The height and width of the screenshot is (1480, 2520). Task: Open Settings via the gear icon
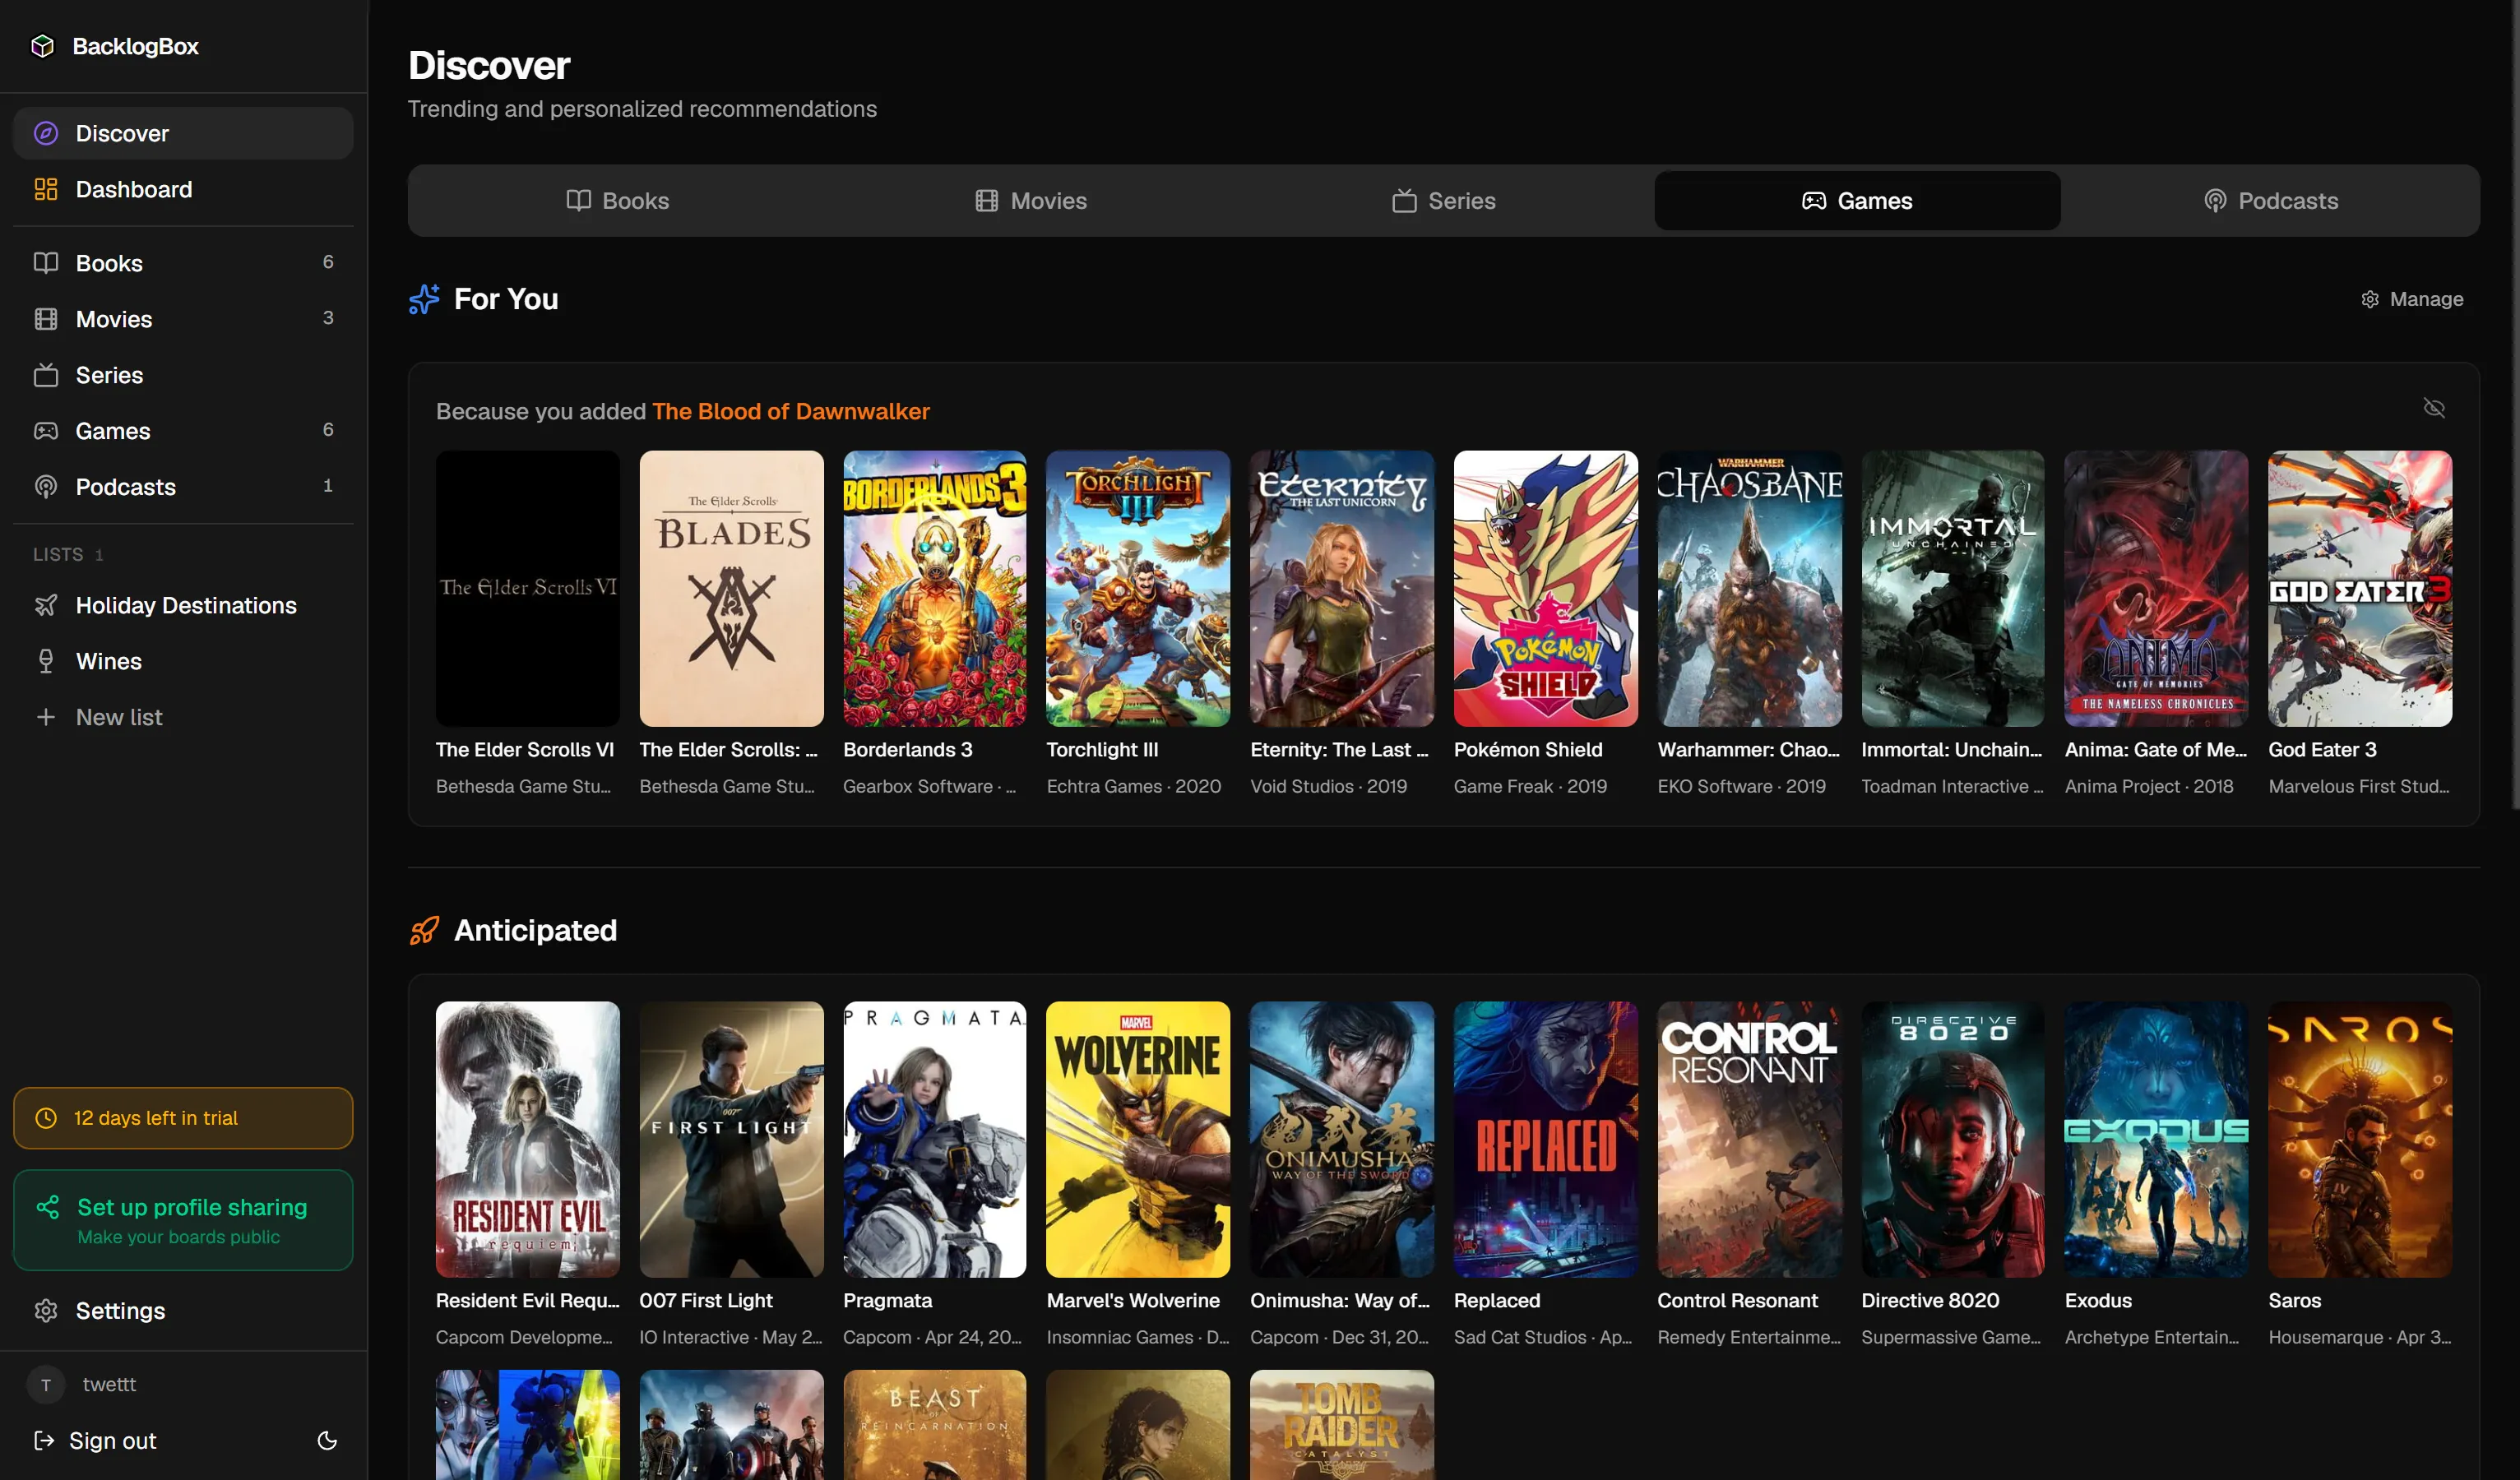point(119,1311)
